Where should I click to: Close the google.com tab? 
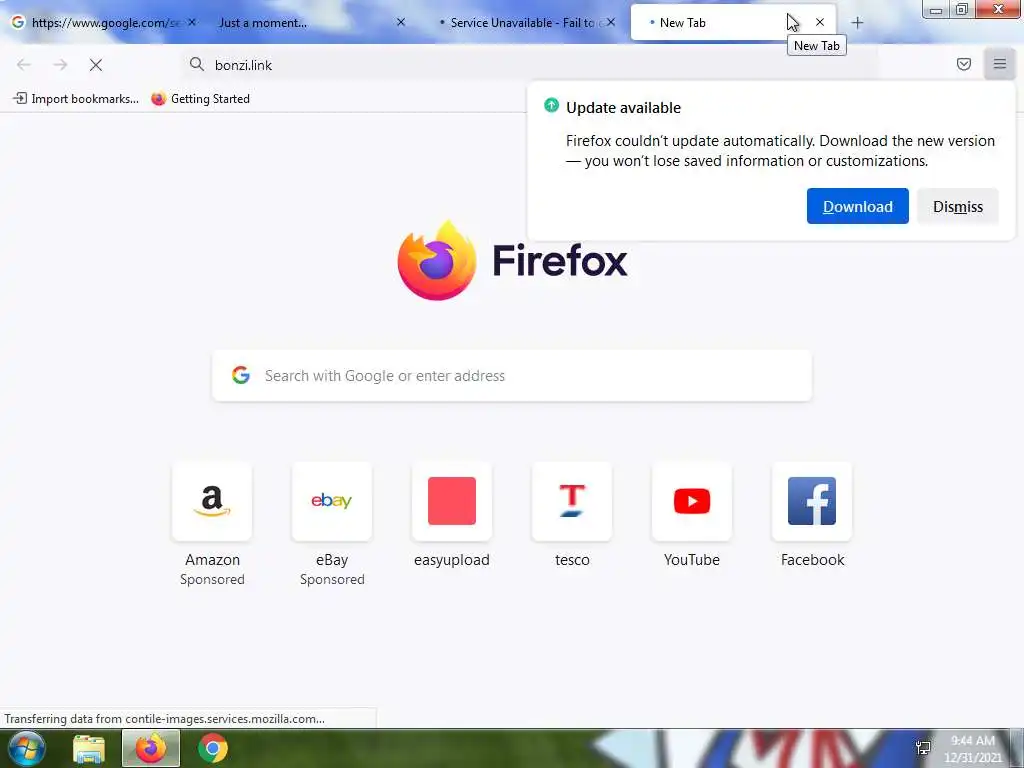[191, 22]
